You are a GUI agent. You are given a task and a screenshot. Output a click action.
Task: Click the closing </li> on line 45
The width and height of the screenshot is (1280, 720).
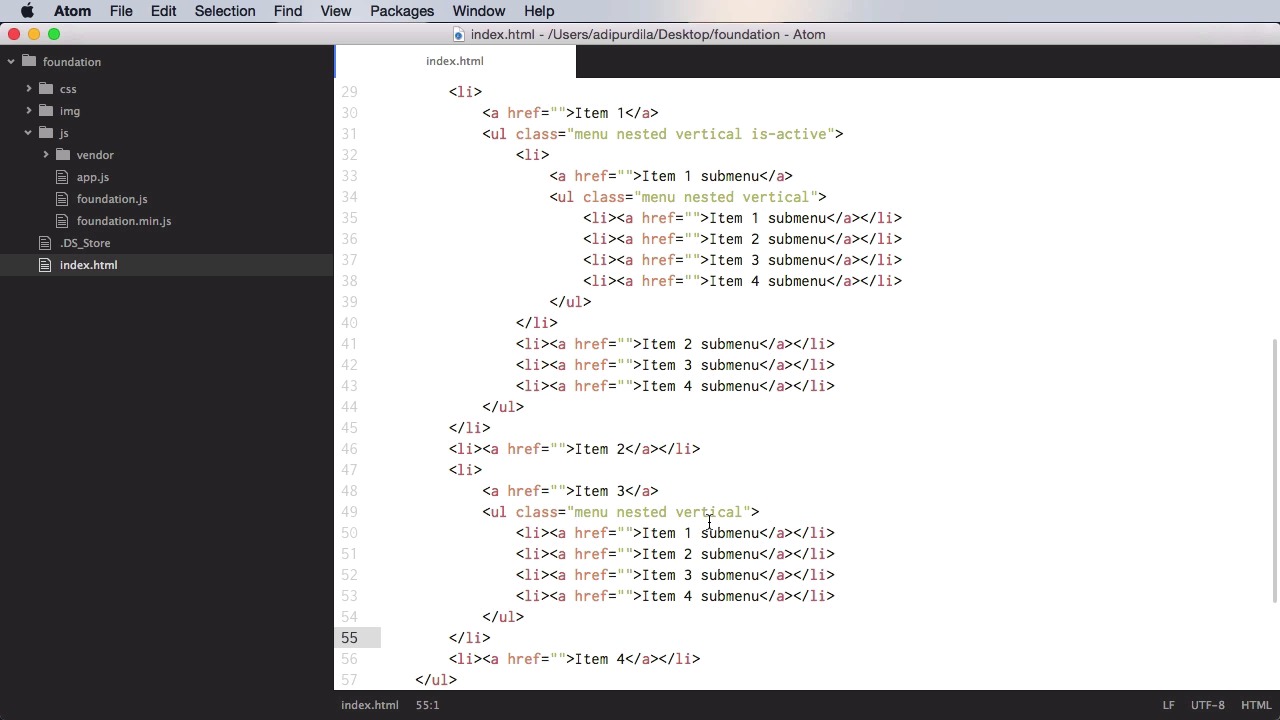[x=470, y=428]
